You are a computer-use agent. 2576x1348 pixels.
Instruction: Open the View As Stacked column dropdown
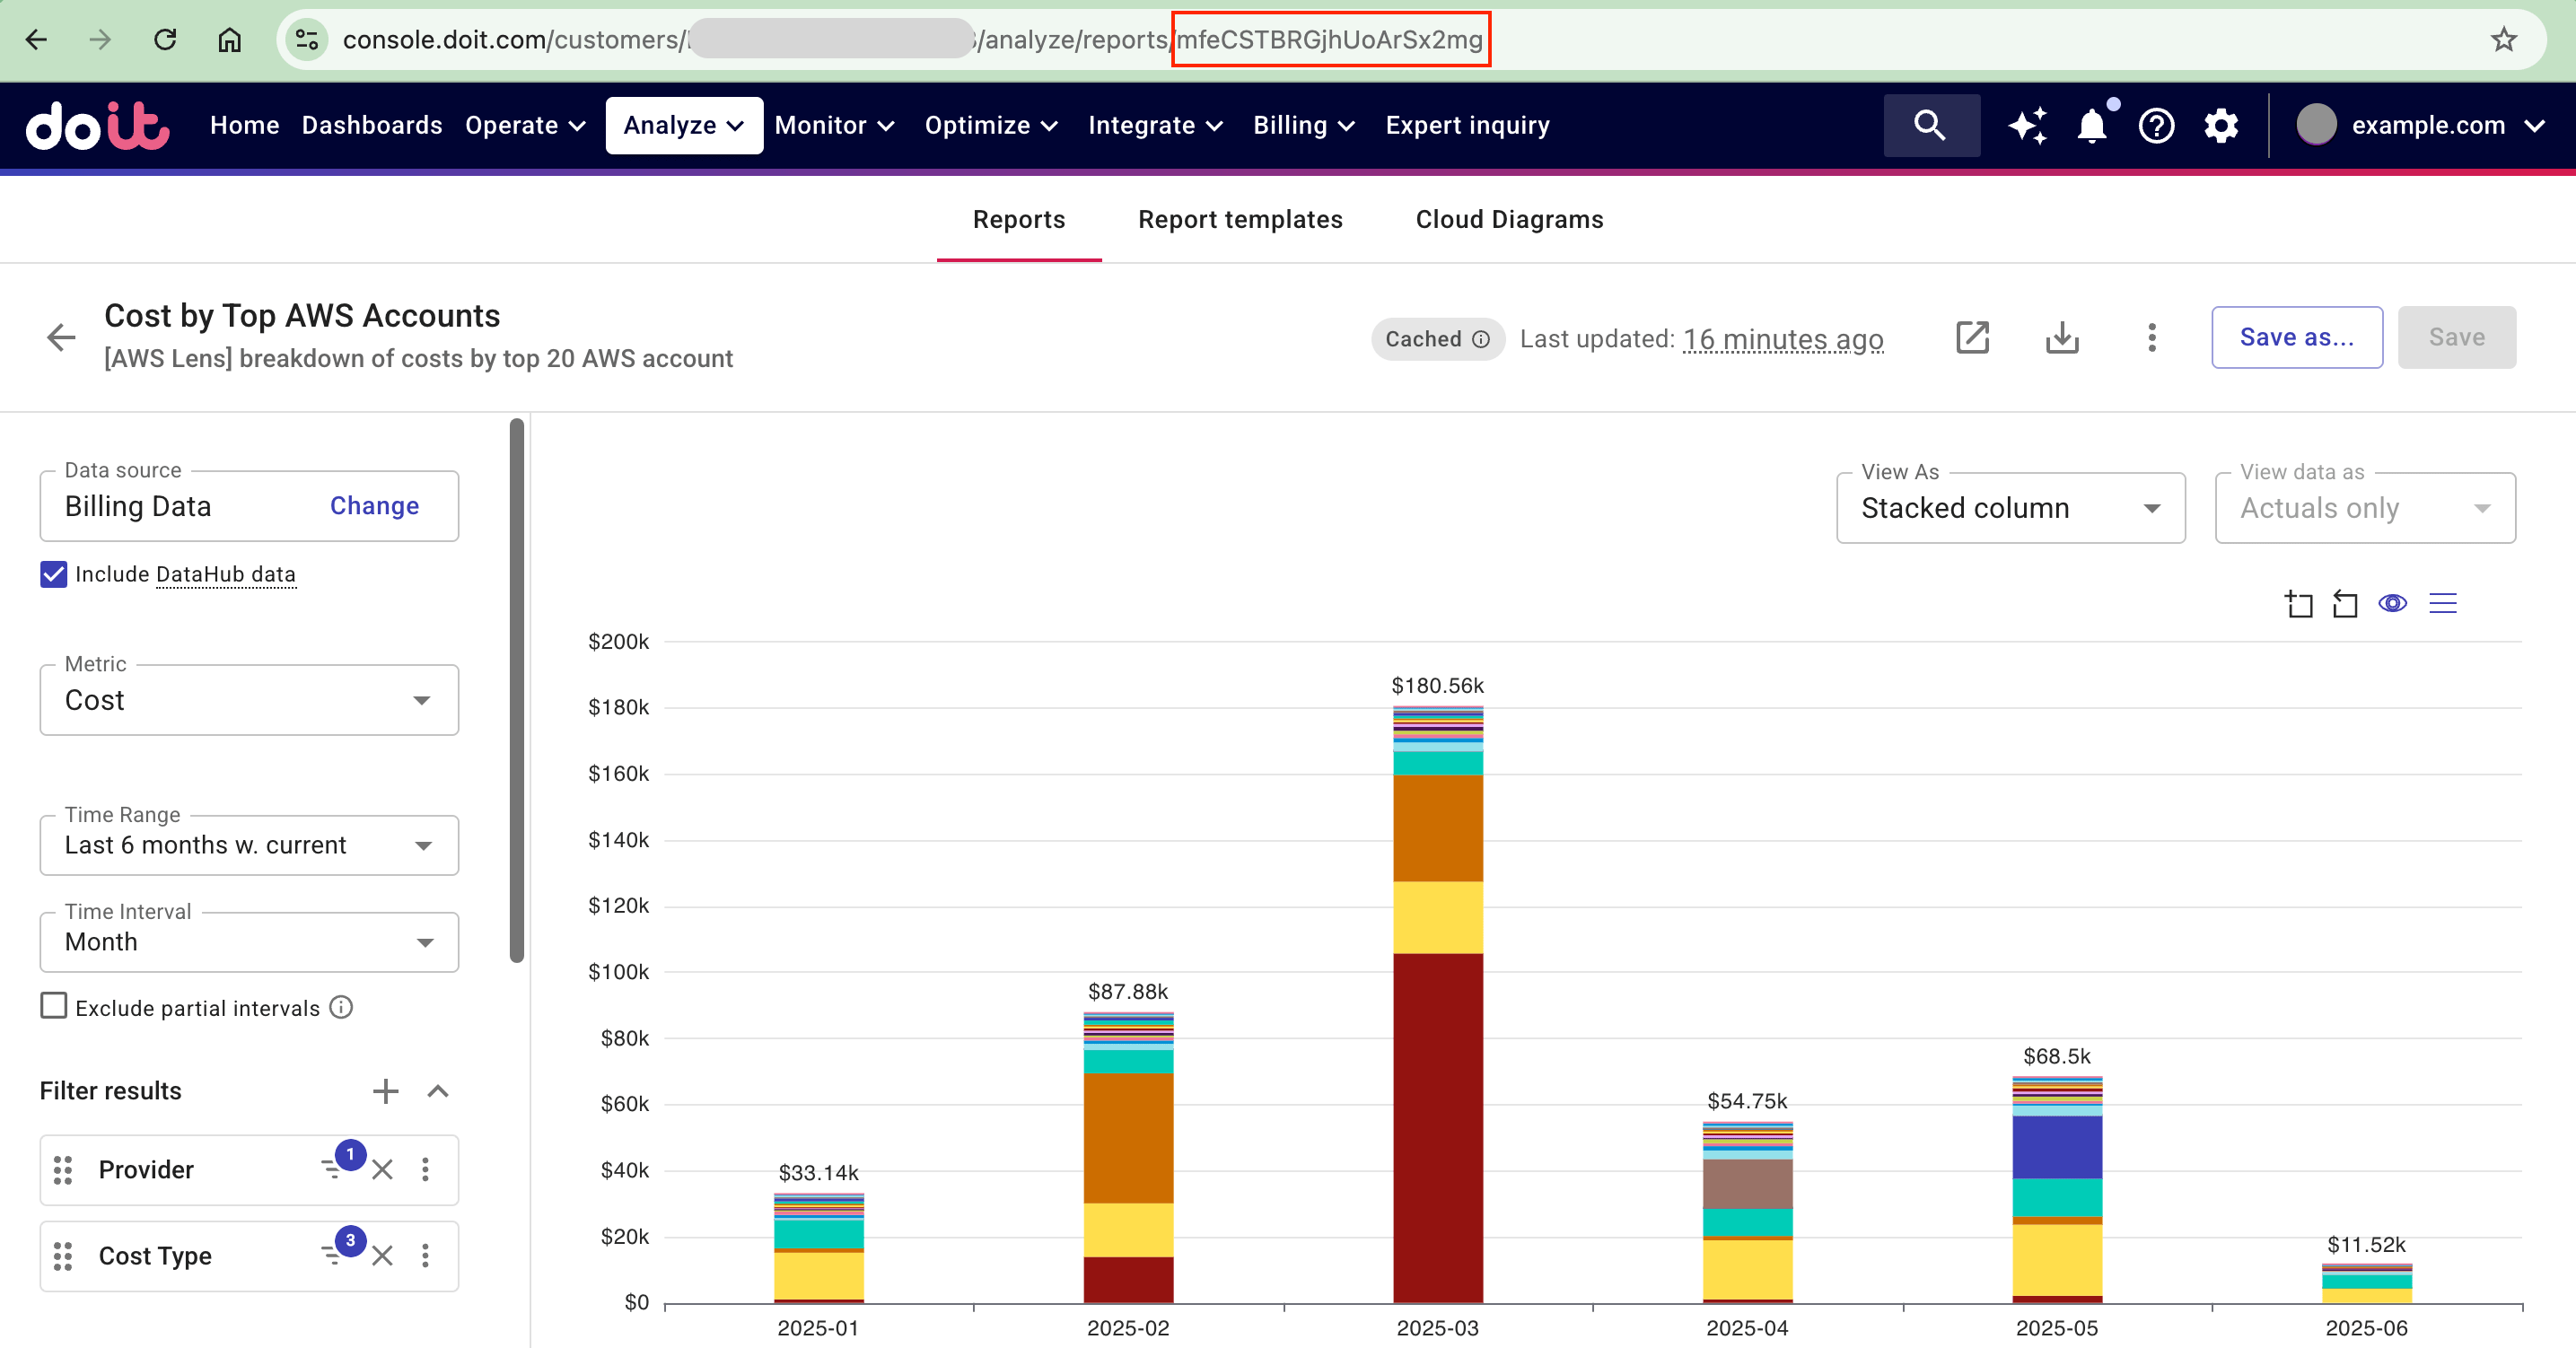2010,508
